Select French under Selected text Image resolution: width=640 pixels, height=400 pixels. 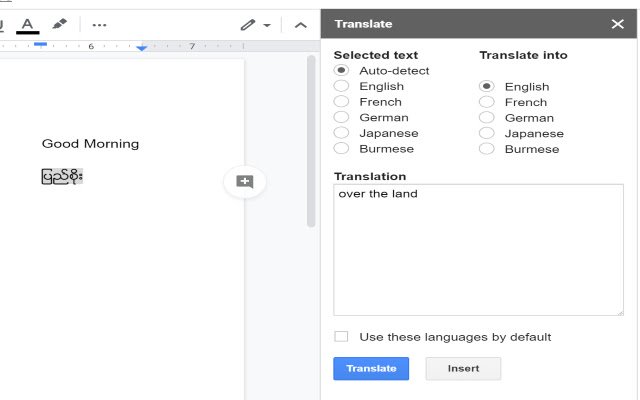point(341,101)
